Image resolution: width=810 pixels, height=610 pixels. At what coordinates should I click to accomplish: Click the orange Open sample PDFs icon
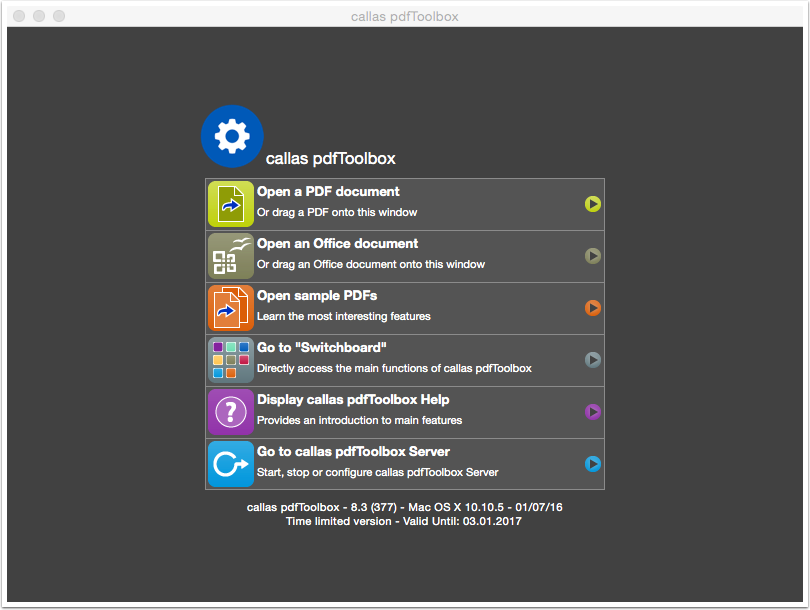pyautogui.click(x=230, y=308)
